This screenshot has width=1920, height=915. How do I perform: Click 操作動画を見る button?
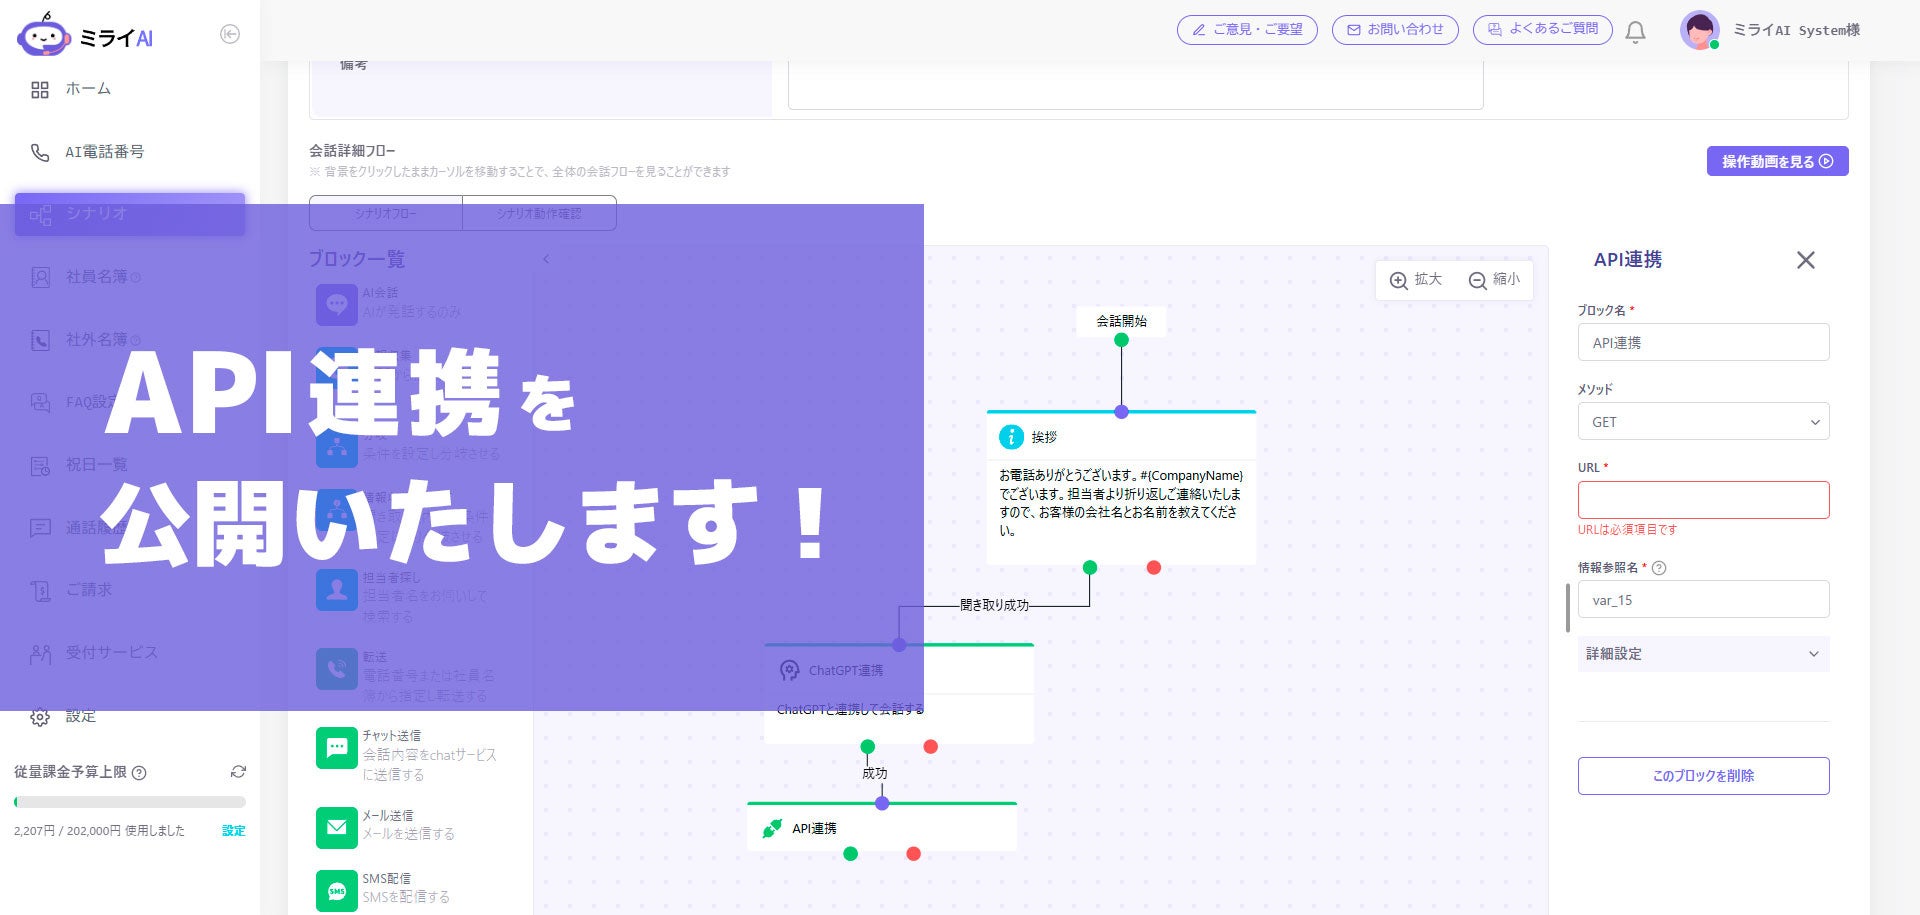(x=1777, y=161)
